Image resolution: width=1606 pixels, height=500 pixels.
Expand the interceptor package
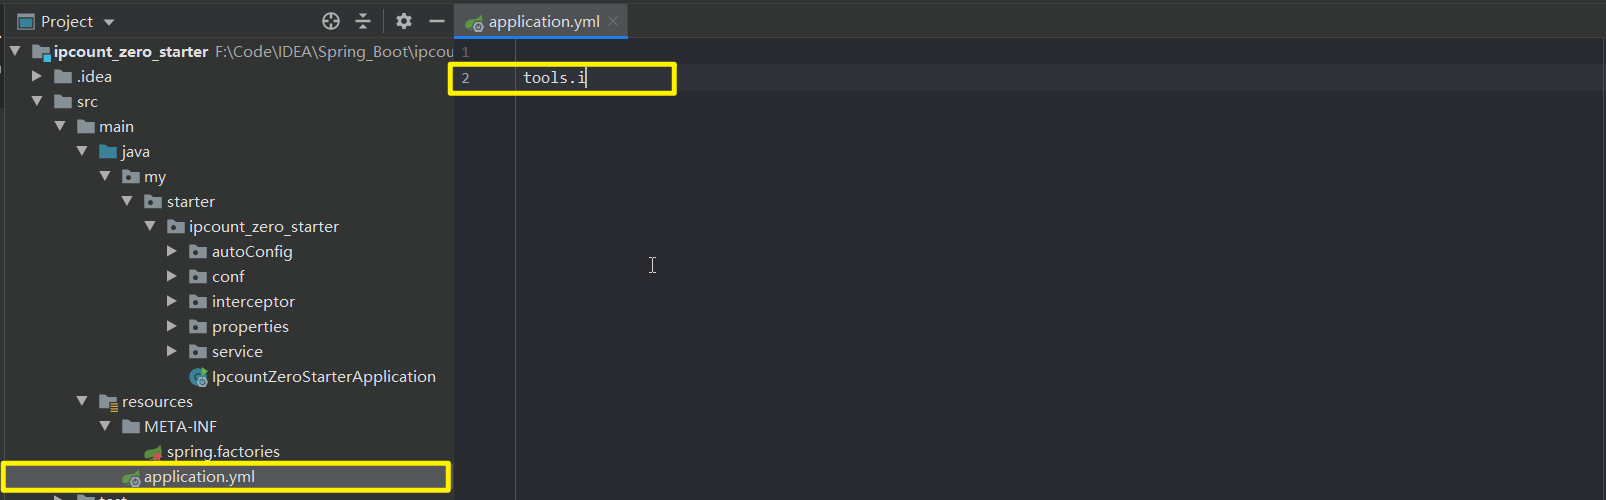click(172, 301)
